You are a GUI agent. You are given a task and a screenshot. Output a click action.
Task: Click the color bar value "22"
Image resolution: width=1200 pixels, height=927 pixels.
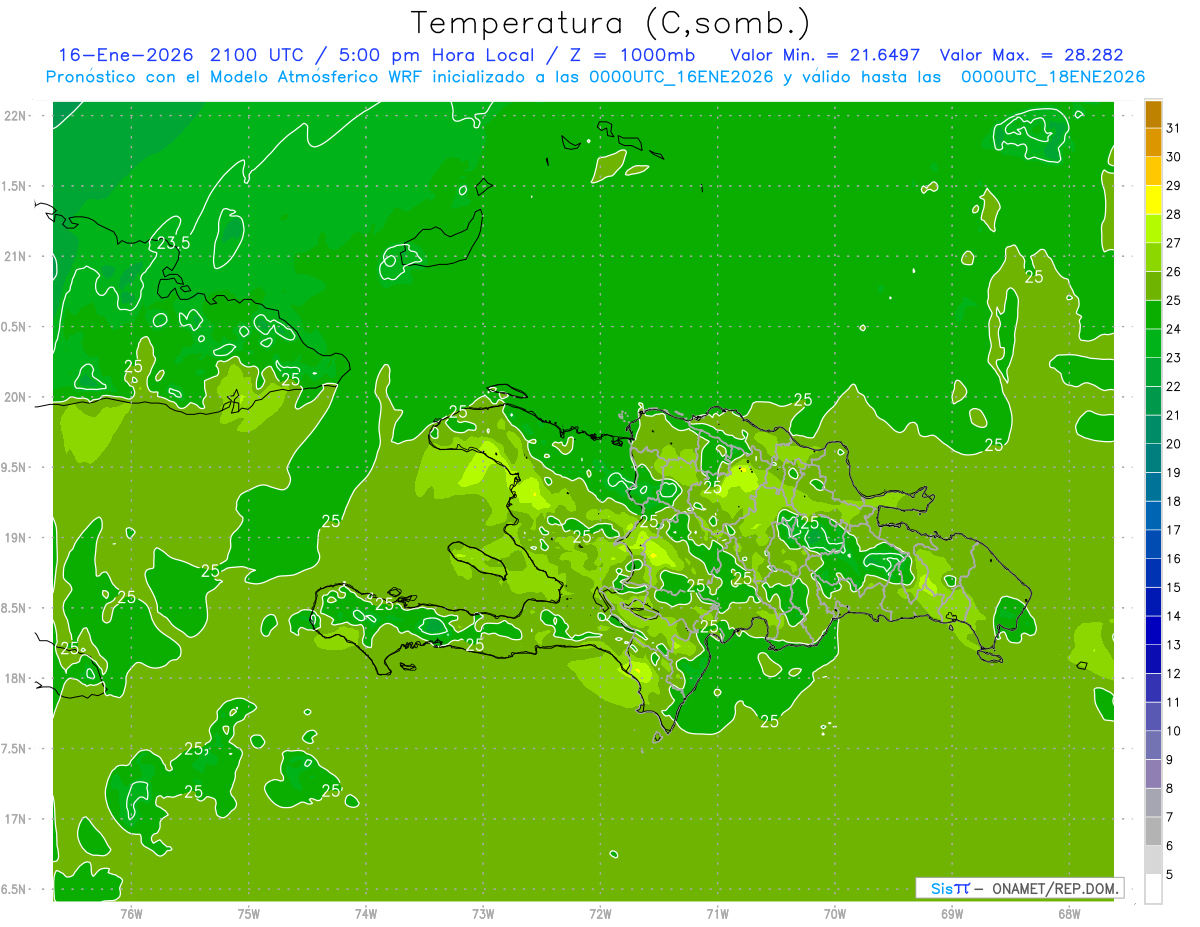pos(1174,387)
